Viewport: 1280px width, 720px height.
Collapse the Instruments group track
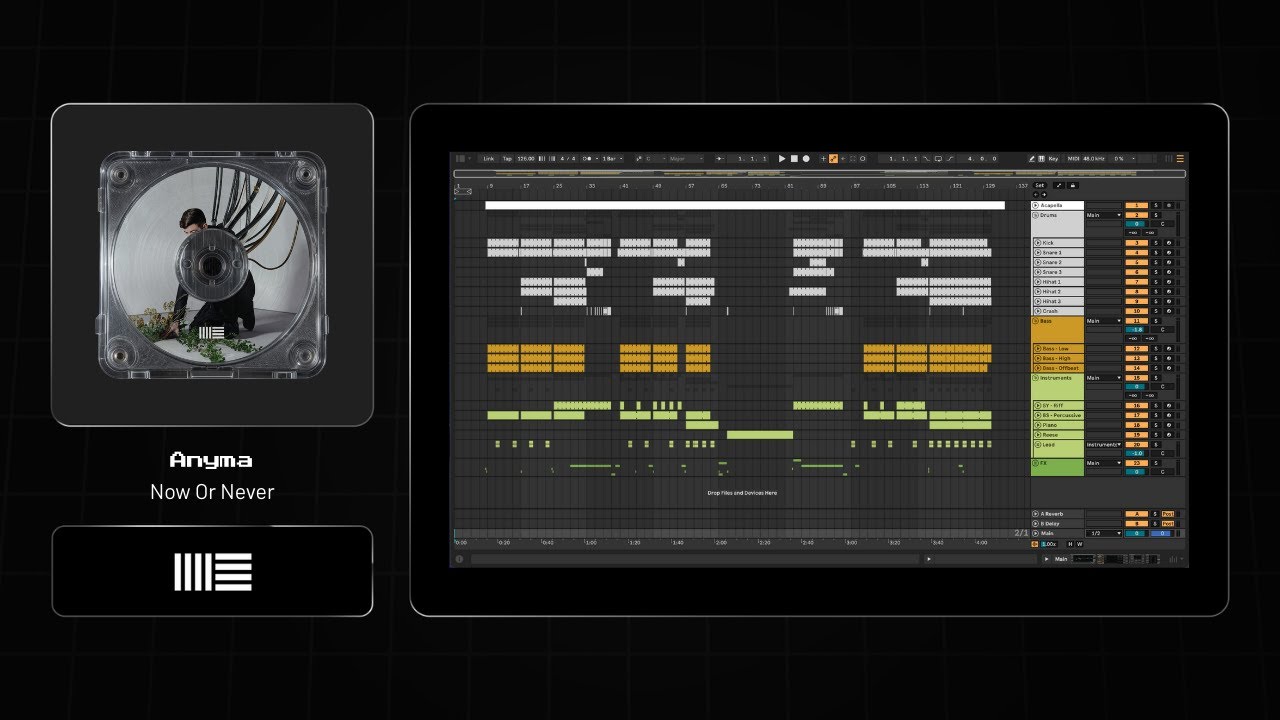coord(1036,378)
